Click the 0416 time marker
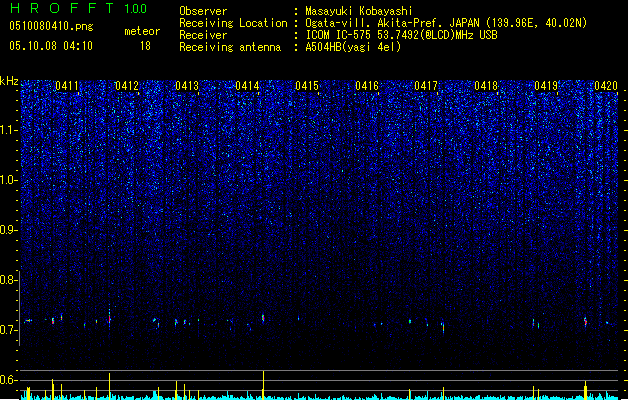The height and width of the screenshot is (400, 629). pos(367,86)
